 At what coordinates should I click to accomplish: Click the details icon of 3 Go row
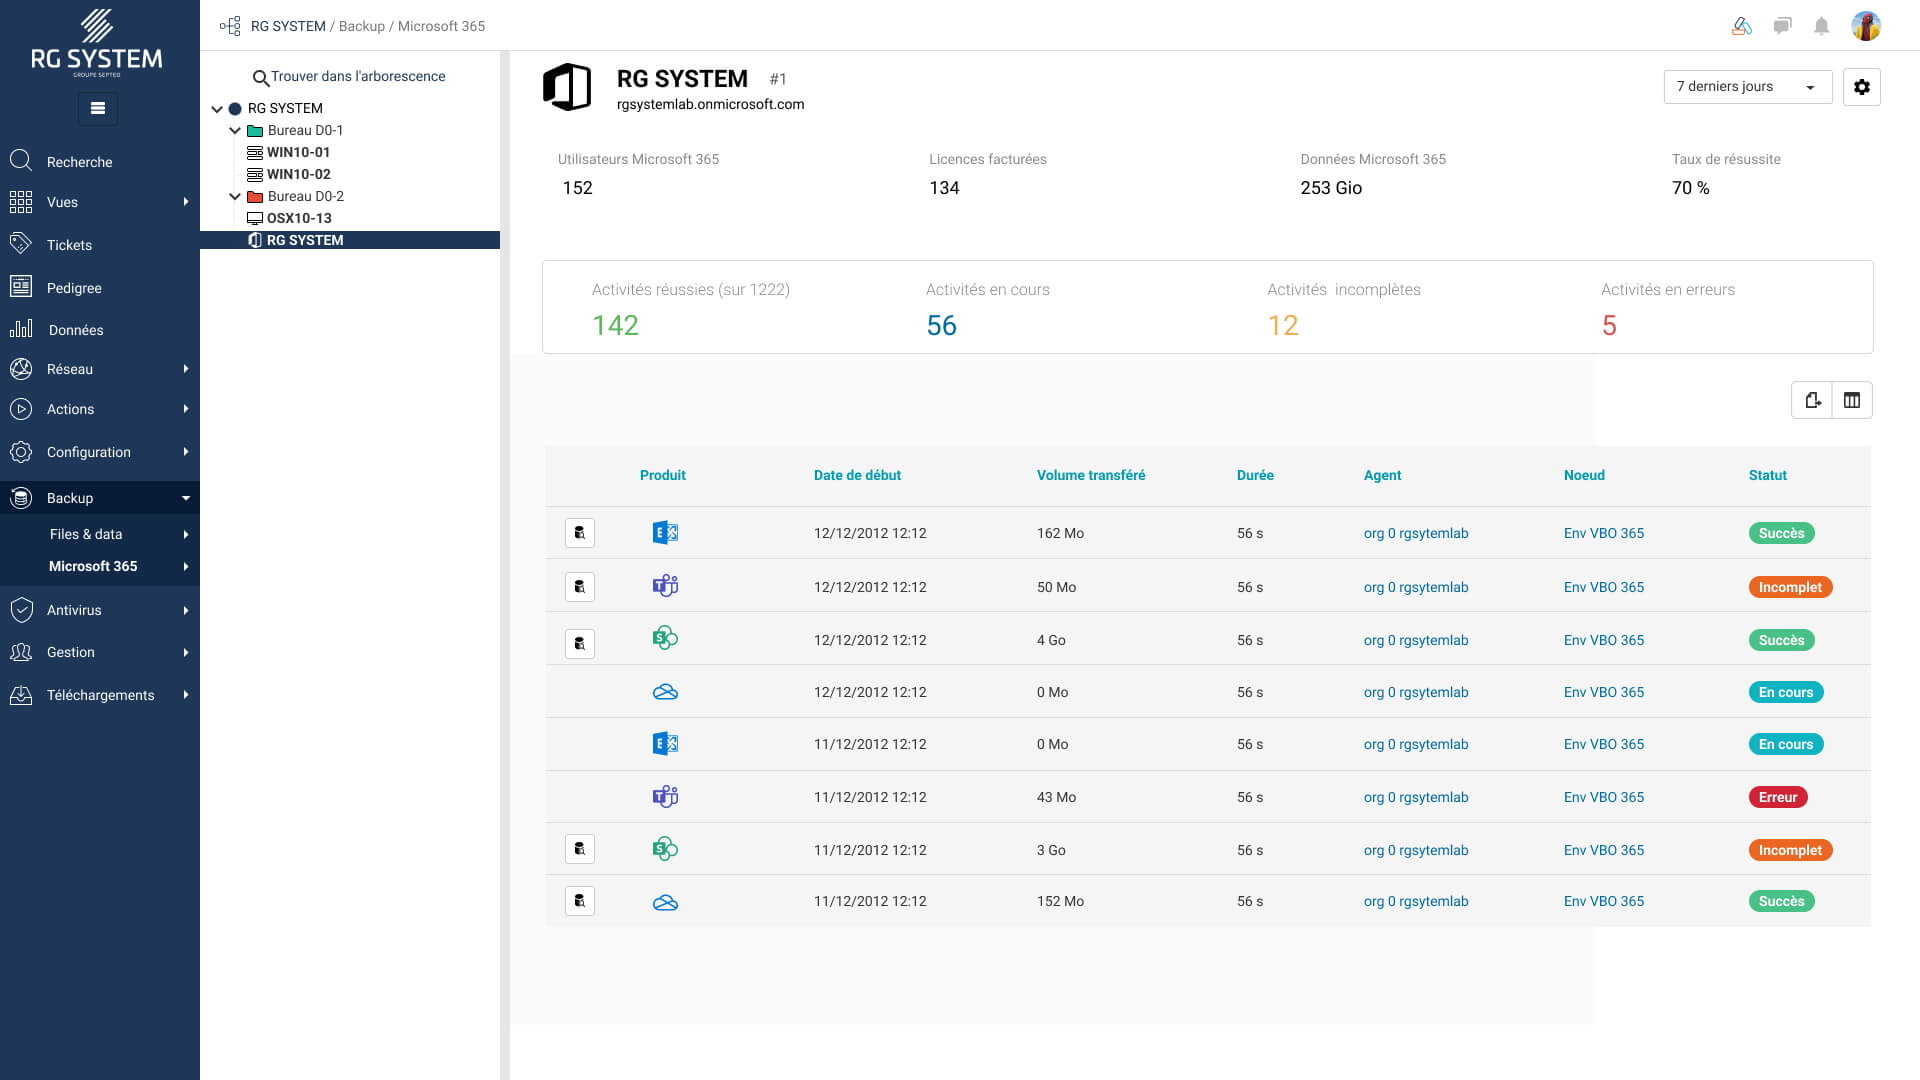click(x=580, y=849)
